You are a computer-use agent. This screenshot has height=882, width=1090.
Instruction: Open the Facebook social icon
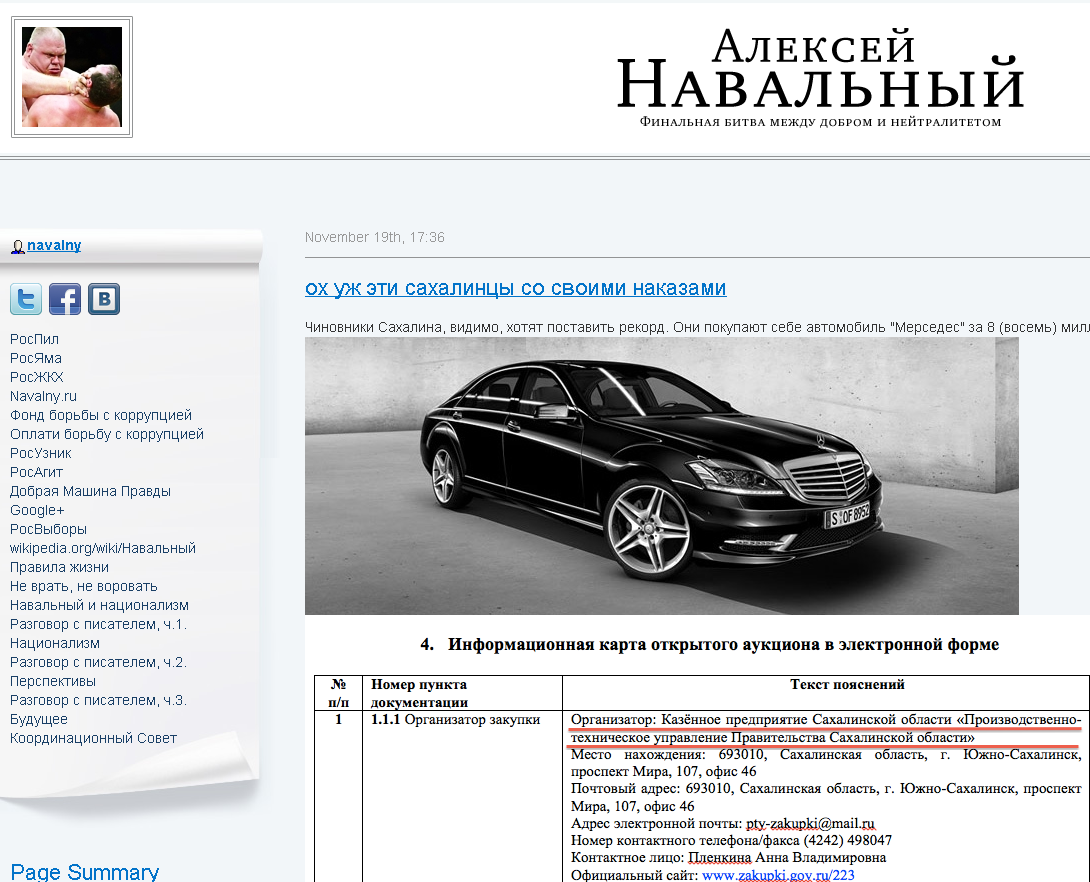point(65,299)
